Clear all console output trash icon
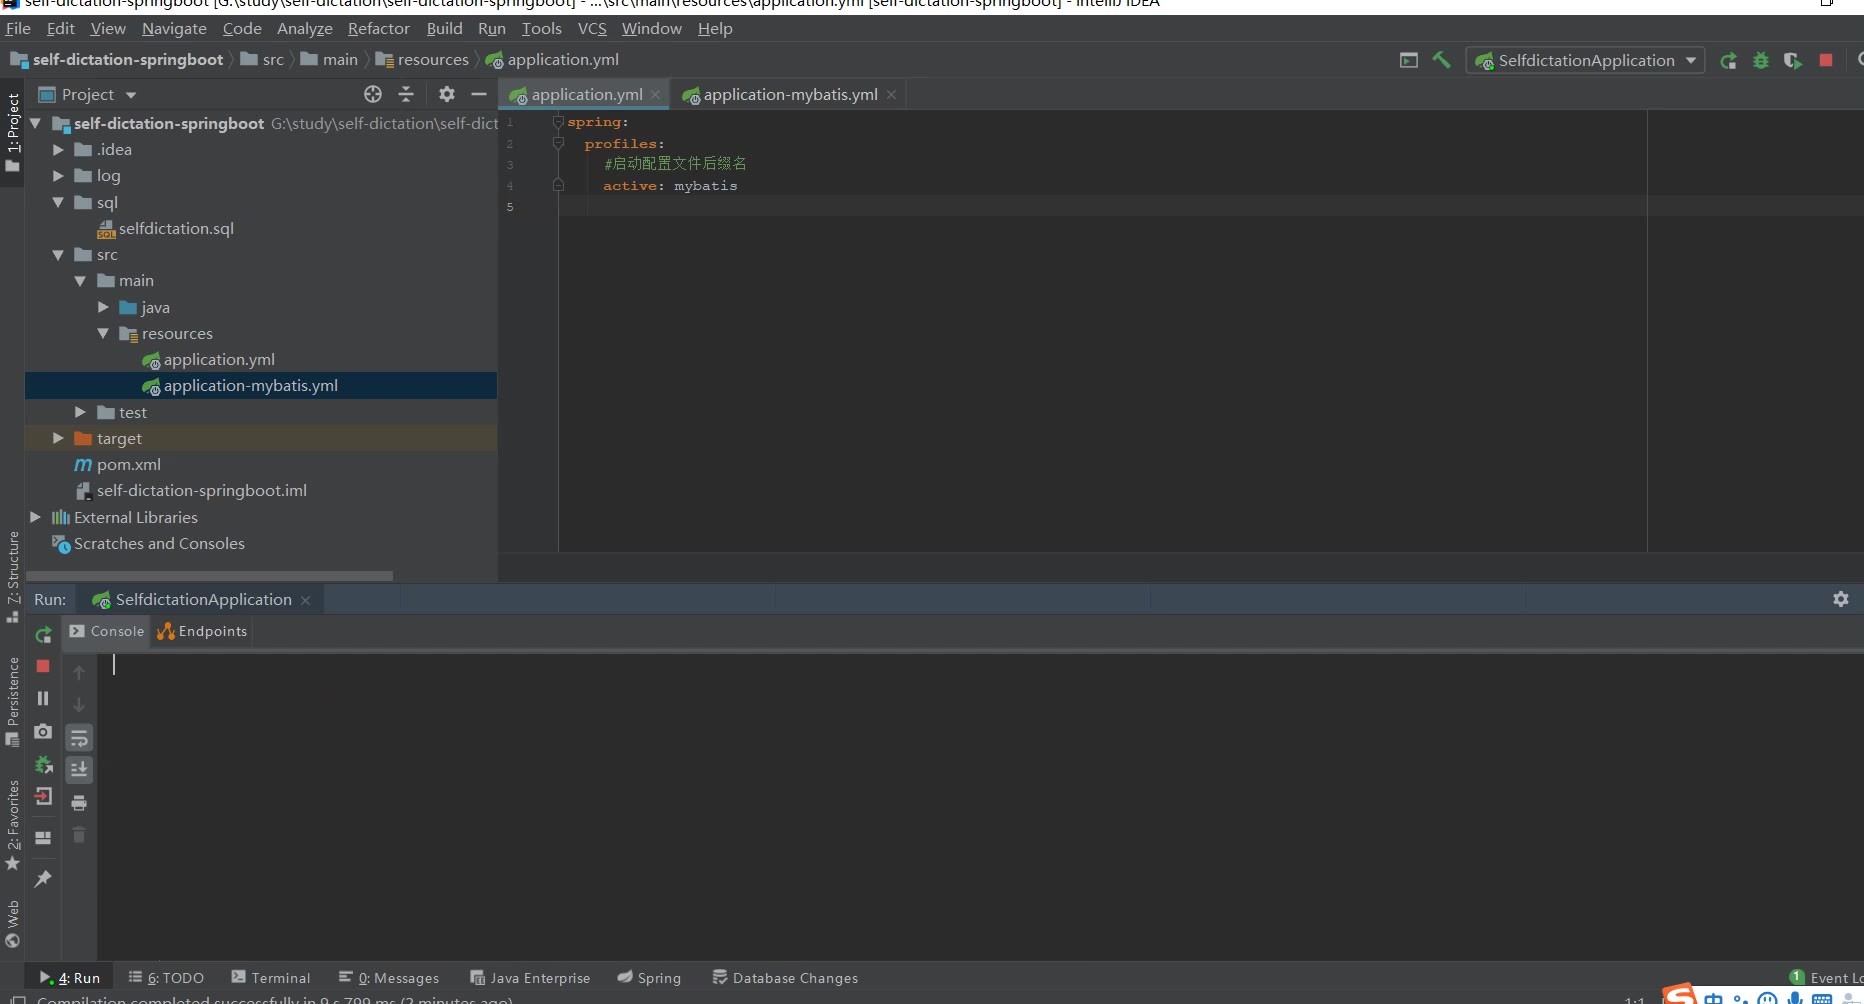The image size is (1864, 1004). (x=79, y=834)
